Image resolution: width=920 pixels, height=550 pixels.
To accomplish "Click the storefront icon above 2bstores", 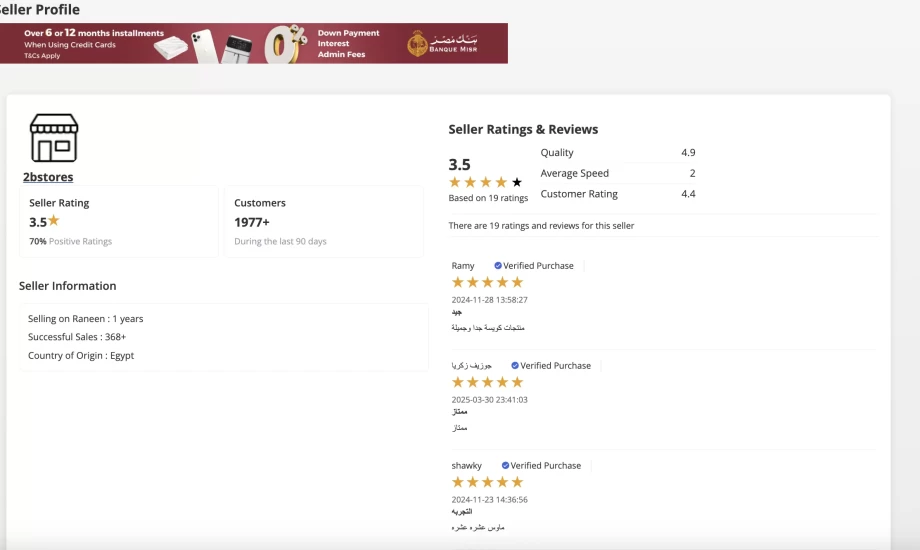I will coord(54,138).
